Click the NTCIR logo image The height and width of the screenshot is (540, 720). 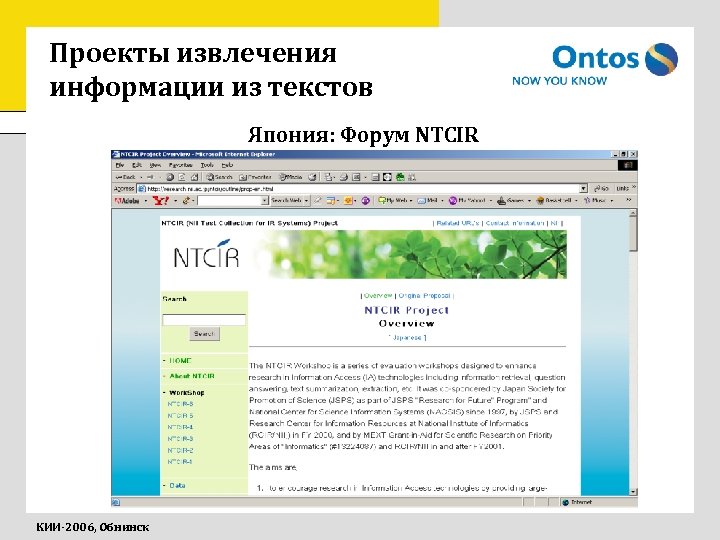(207, 255)
